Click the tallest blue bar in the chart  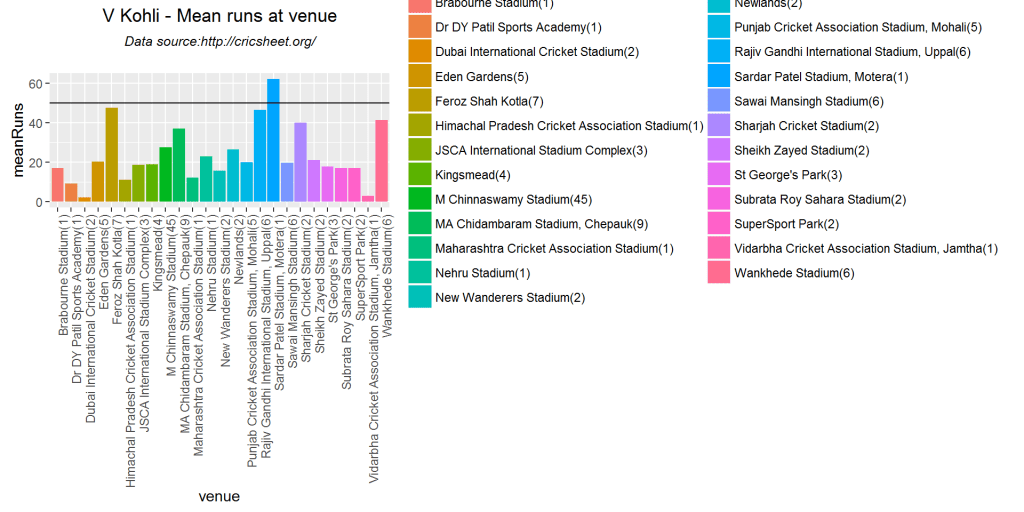(273, 140)
